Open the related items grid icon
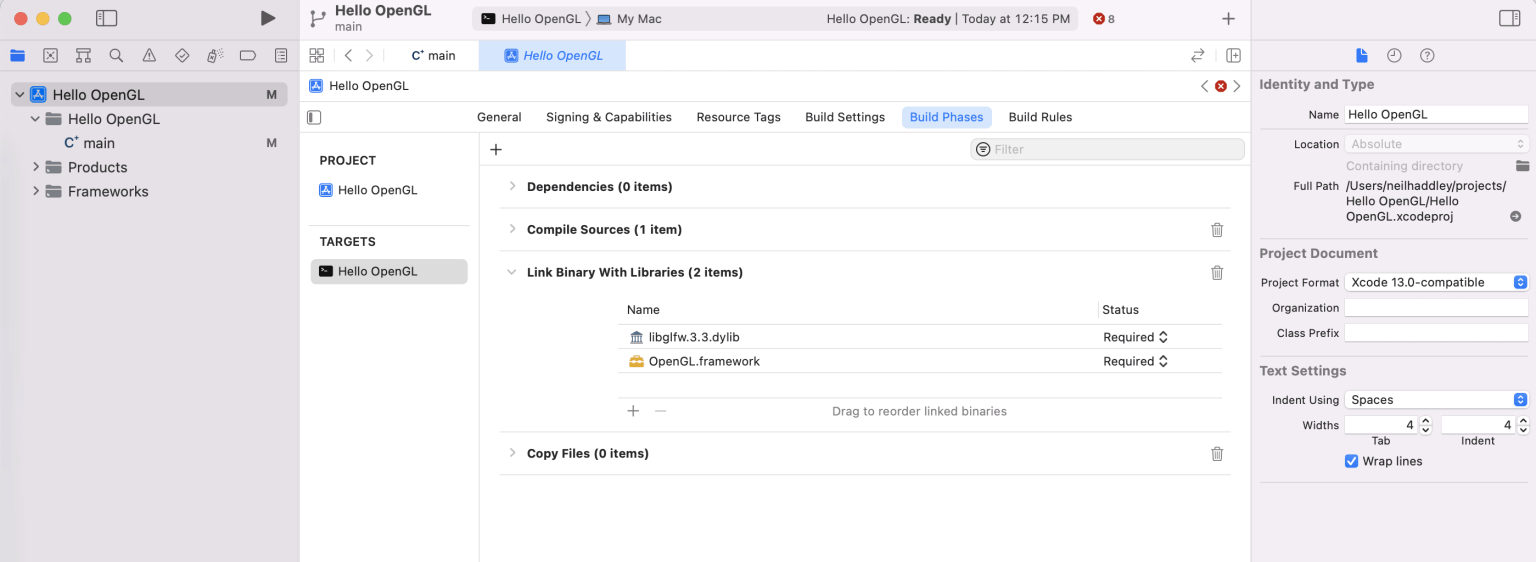This screenshot has height=562, width=1536. pos(317,56)
